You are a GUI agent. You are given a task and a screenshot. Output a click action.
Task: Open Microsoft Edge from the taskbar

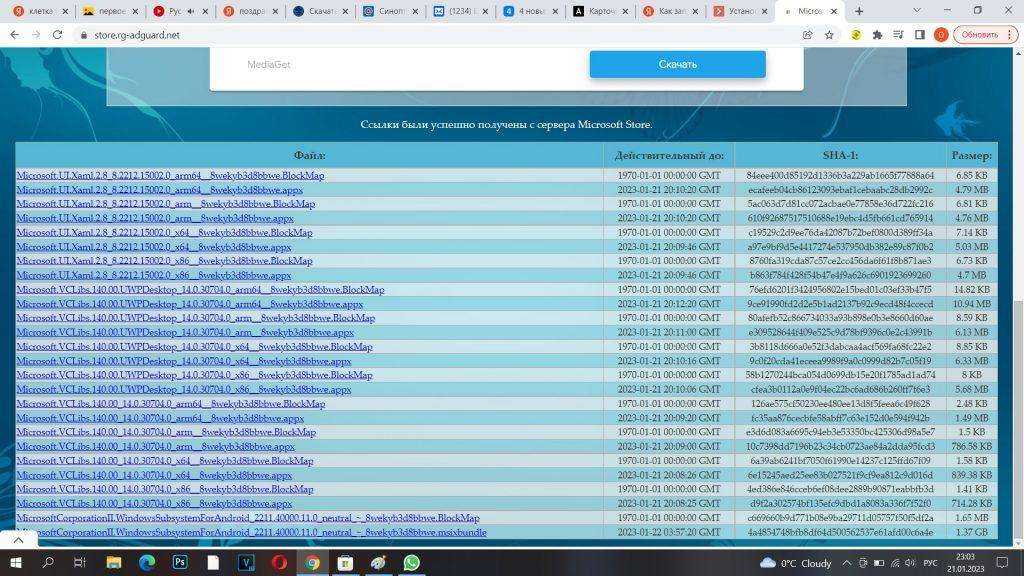146,563
